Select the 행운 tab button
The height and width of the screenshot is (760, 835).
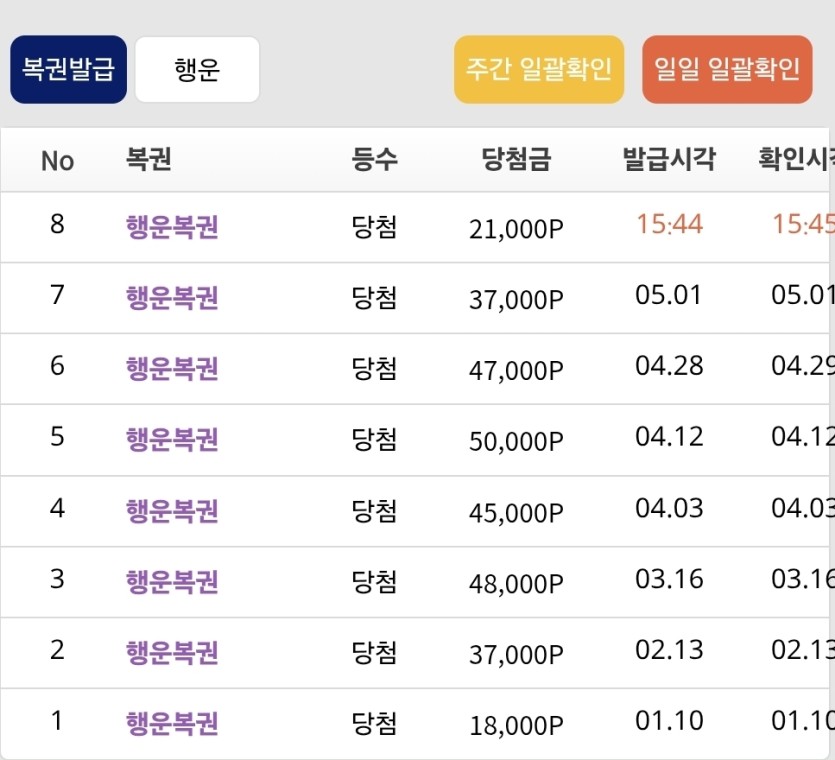(197, 69)
